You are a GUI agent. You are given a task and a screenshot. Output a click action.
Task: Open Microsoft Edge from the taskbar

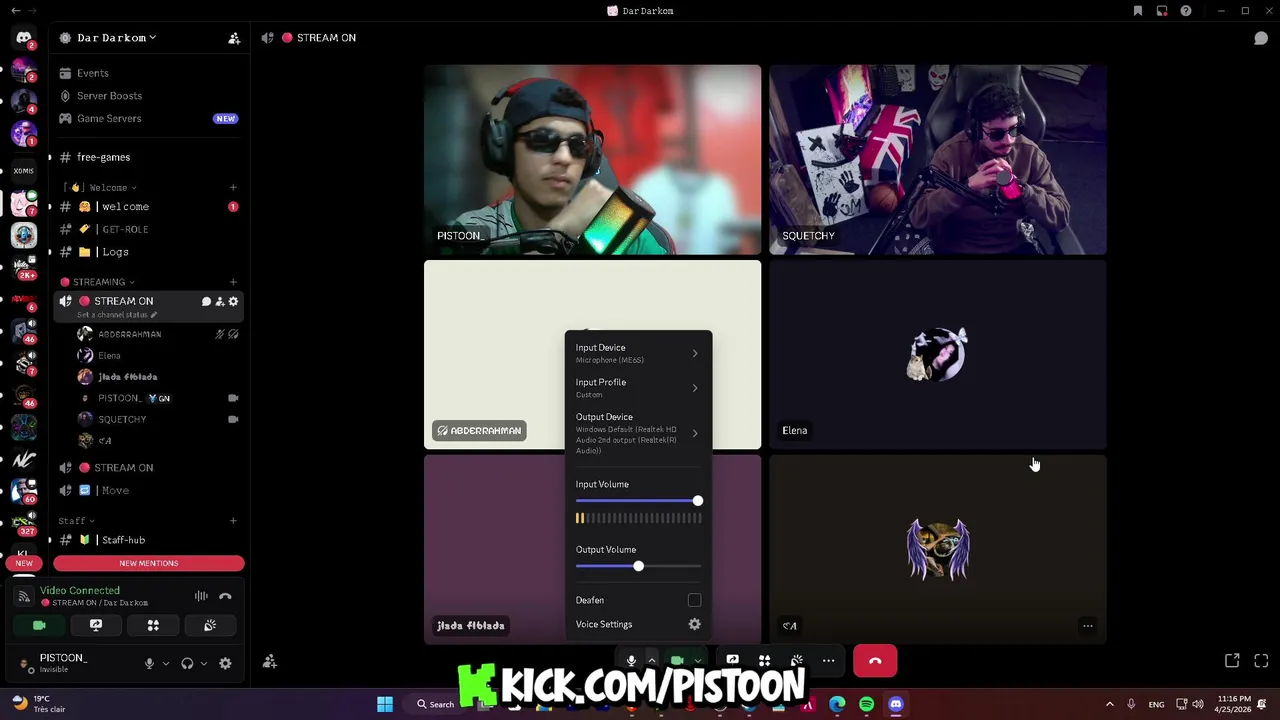[x=837, y=704]
